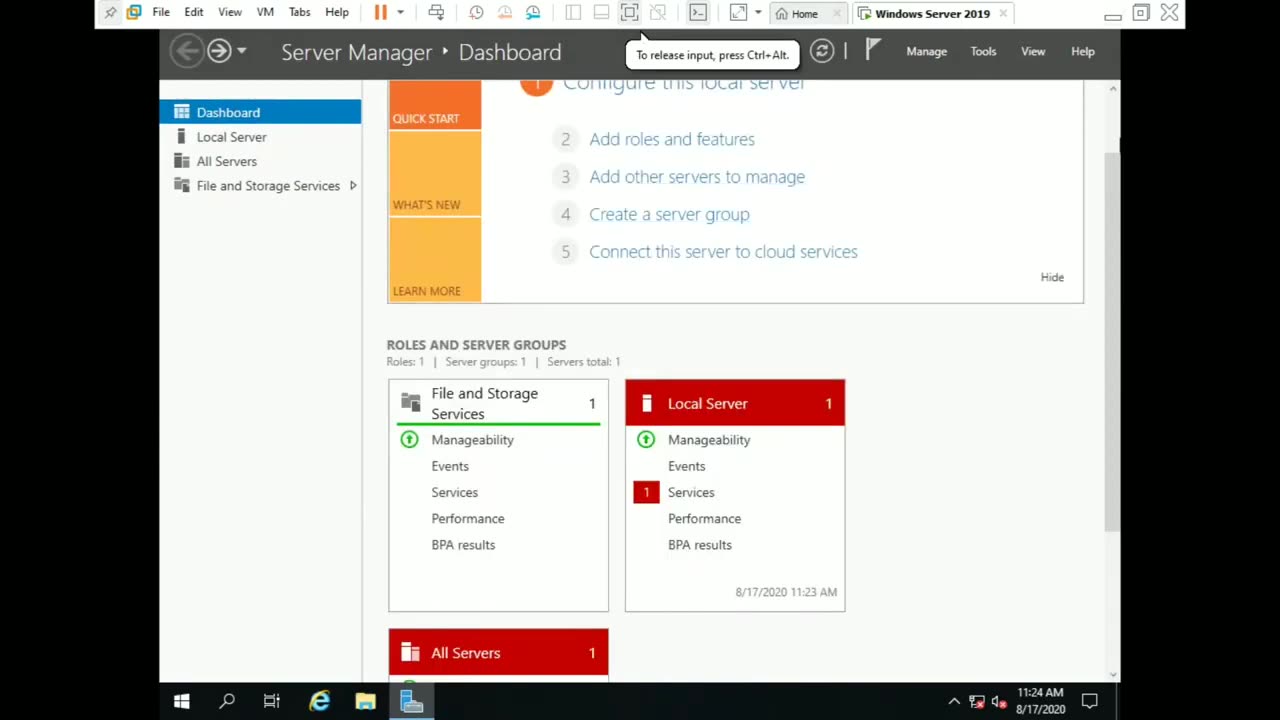
Task: Select the LEARN MORE panel tab
Action: 434,260
